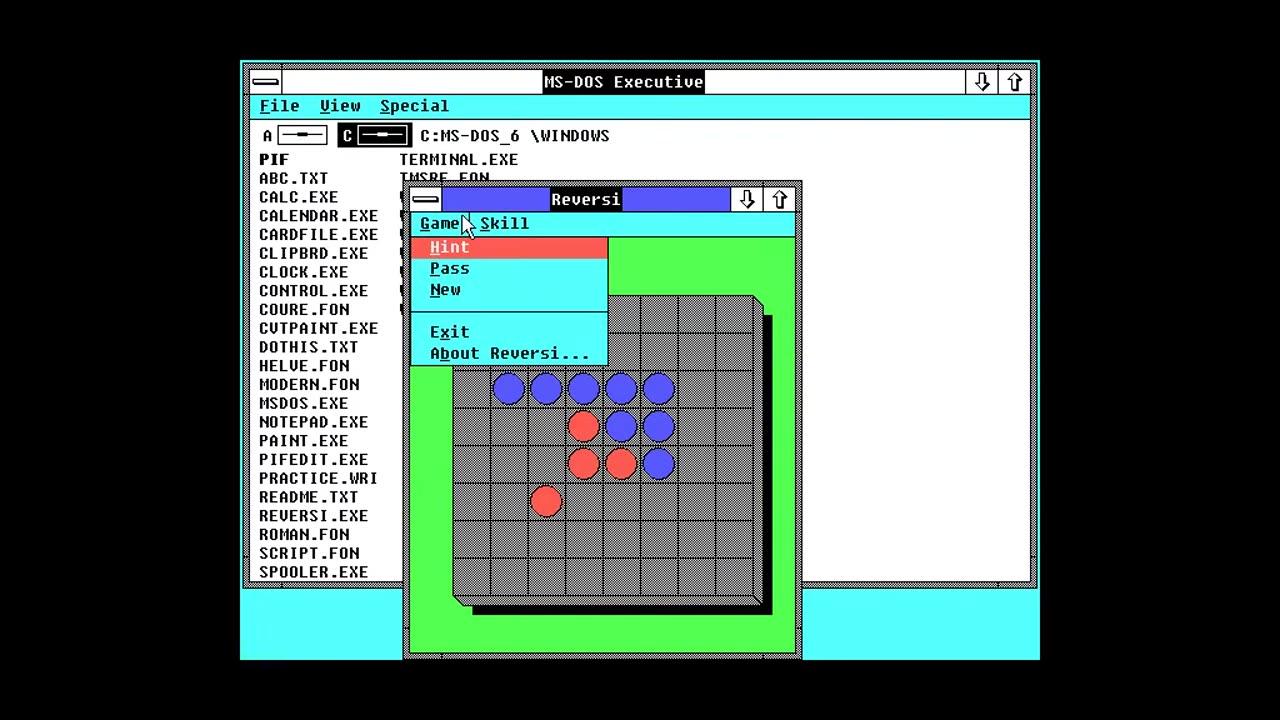The image size is (1280, 720).
Task: Select drive A icon
Action: click(x=294, y=136)
